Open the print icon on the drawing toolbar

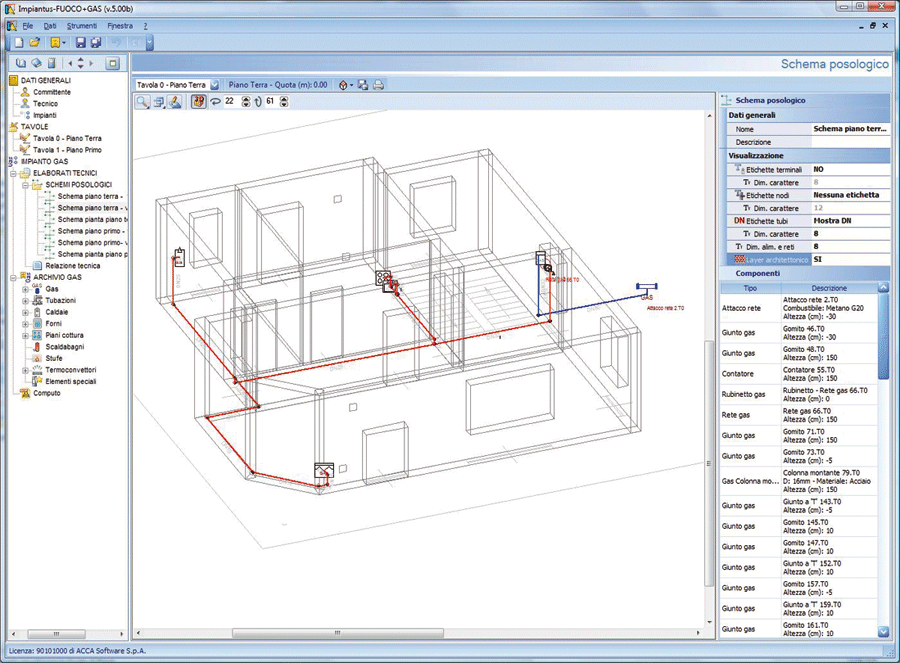click(x=378, y=86)
